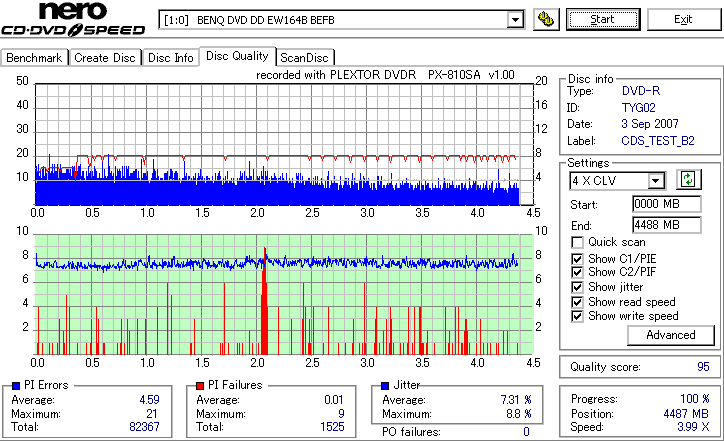Click the tall PI failure spike near 2.0
This screenshot has width=724, height=441.
pos(265,302)
